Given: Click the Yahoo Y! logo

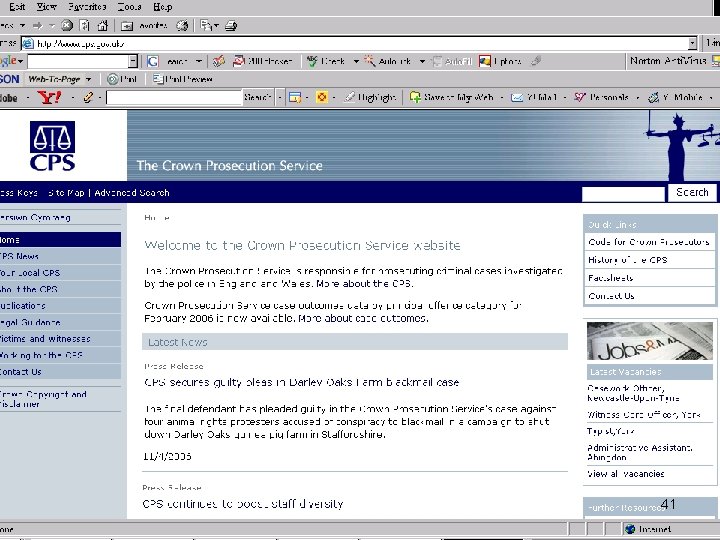Looking at the screenshot, I should pyautogui.click(x=49, y=97).
